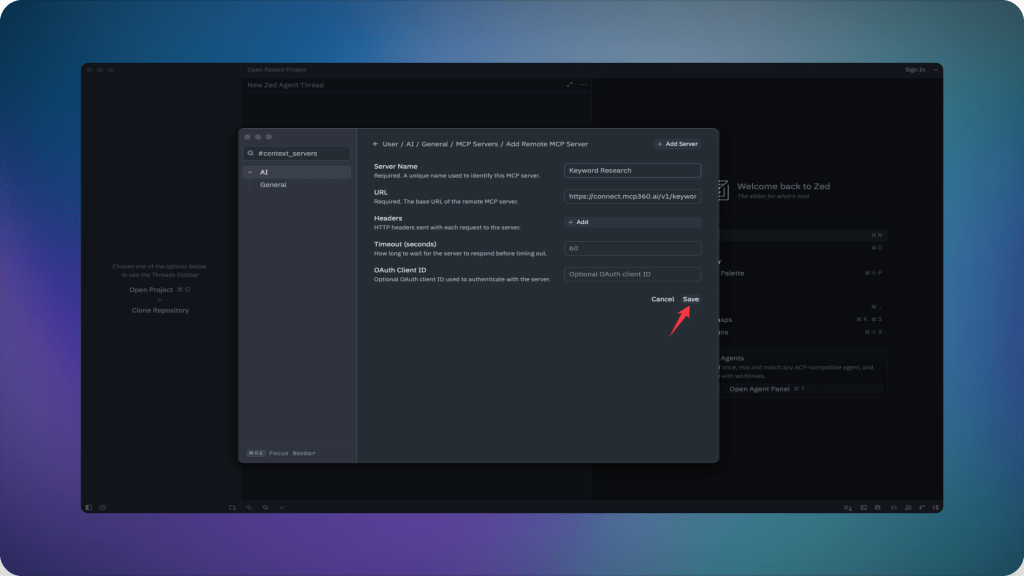Collapse the AI section chevron
Viewport: 1024px width, 576px height.
(x=250, y=172)
